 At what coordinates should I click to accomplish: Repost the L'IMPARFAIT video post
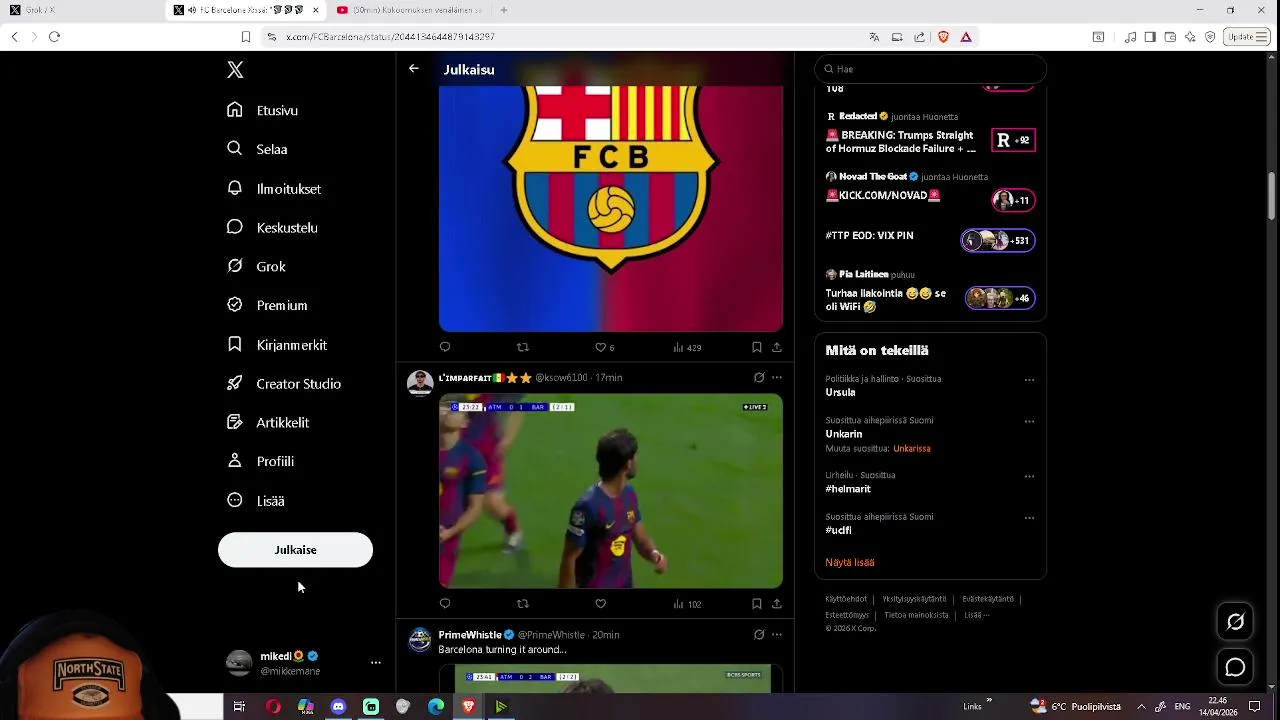click(522, 603)
